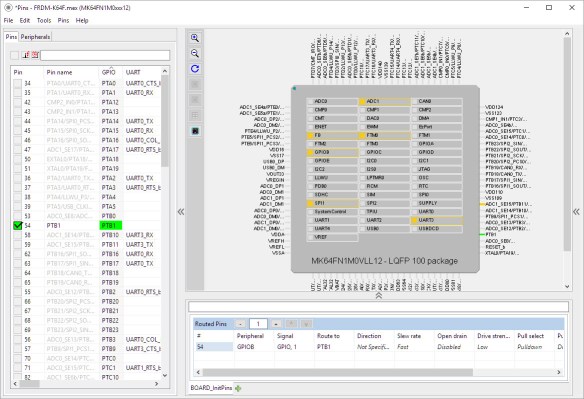Open the Help menu
Viewport: 584px width, 399px height.
82,20
